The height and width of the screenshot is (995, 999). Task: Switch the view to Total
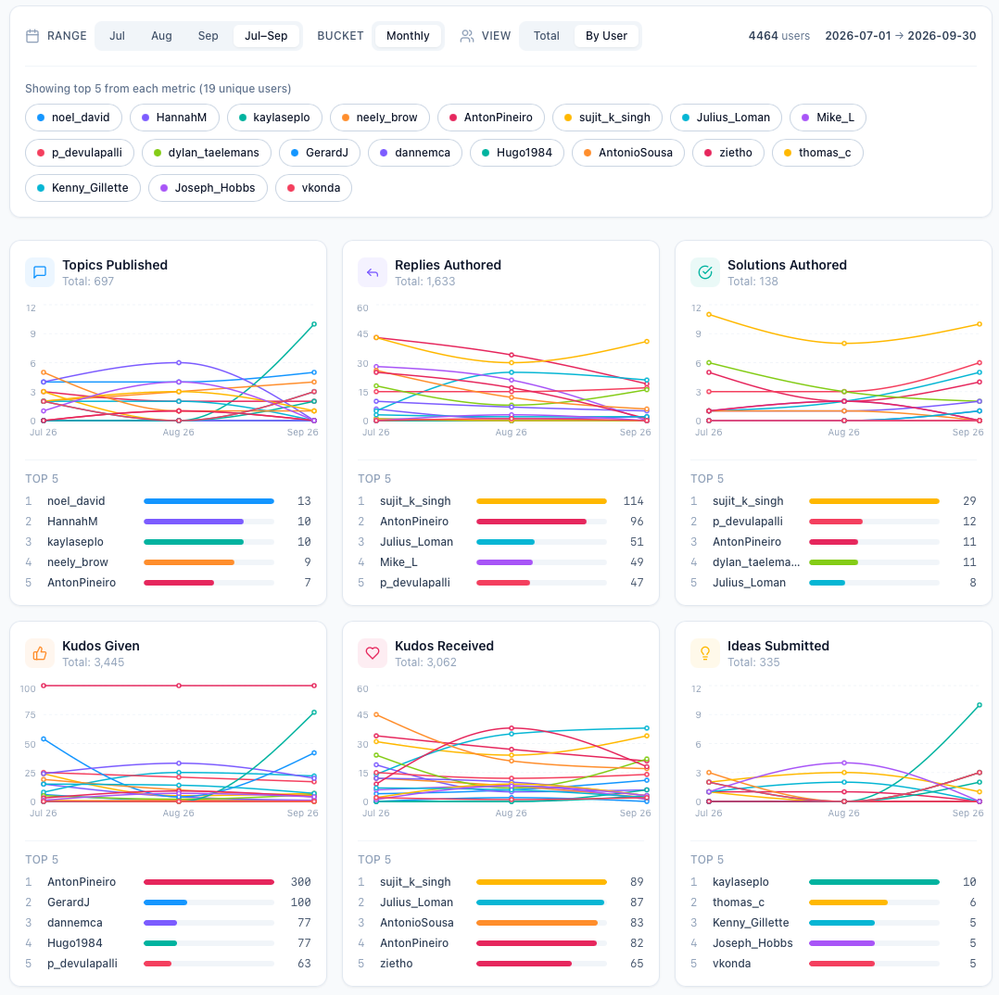[x=547, y=36]
